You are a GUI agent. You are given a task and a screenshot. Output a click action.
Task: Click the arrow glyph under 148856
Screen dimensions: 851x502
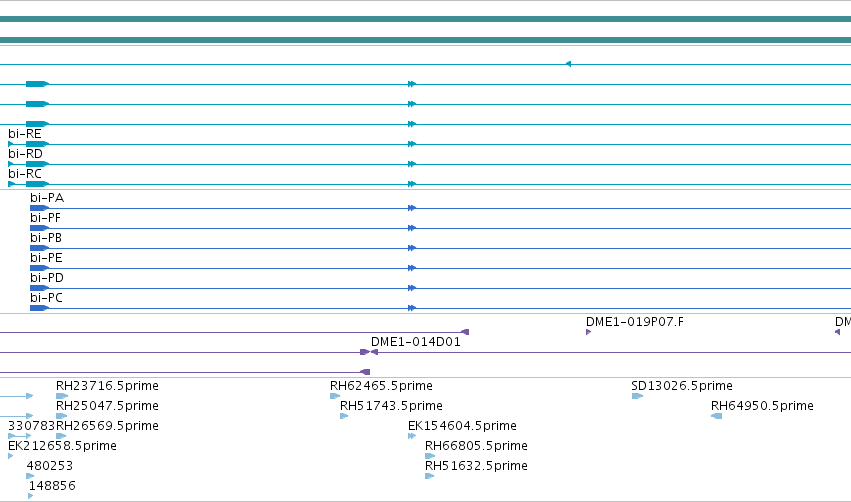click(x=30, y=496)
